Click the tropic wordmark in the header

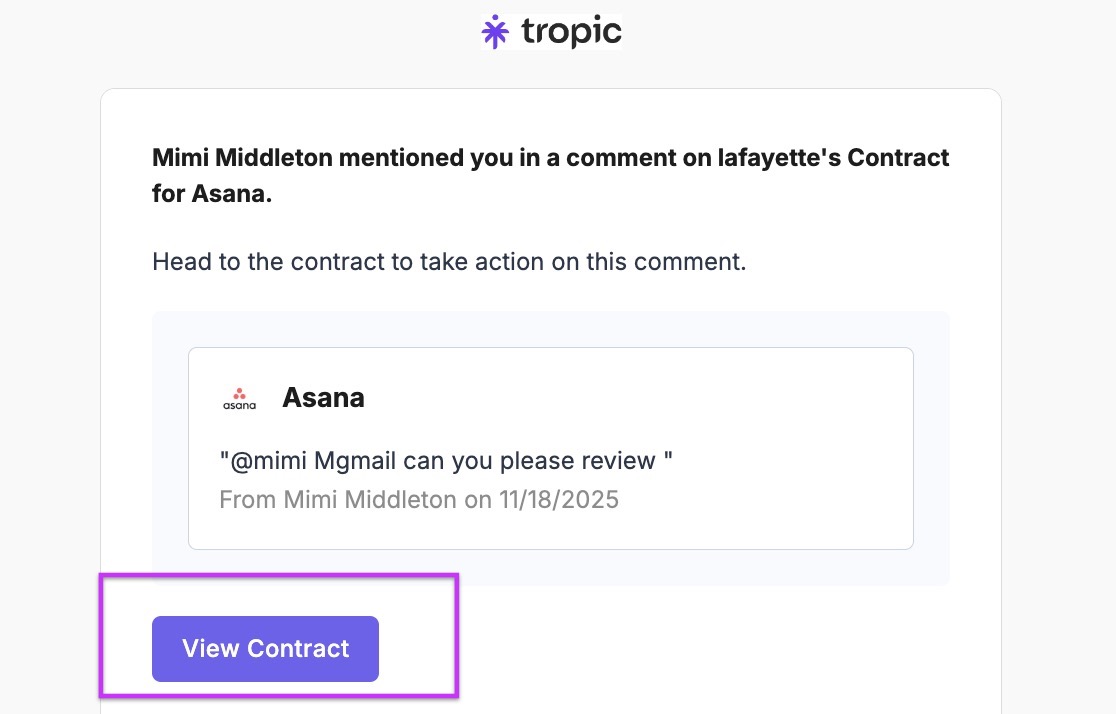tap(571, 32)
